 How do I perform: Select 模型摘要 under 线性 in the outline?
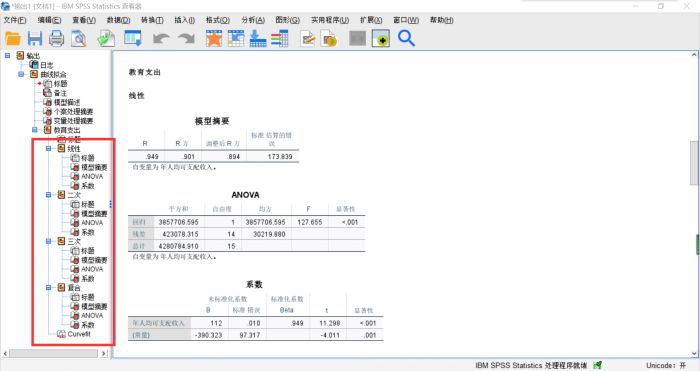pos(94,167)
